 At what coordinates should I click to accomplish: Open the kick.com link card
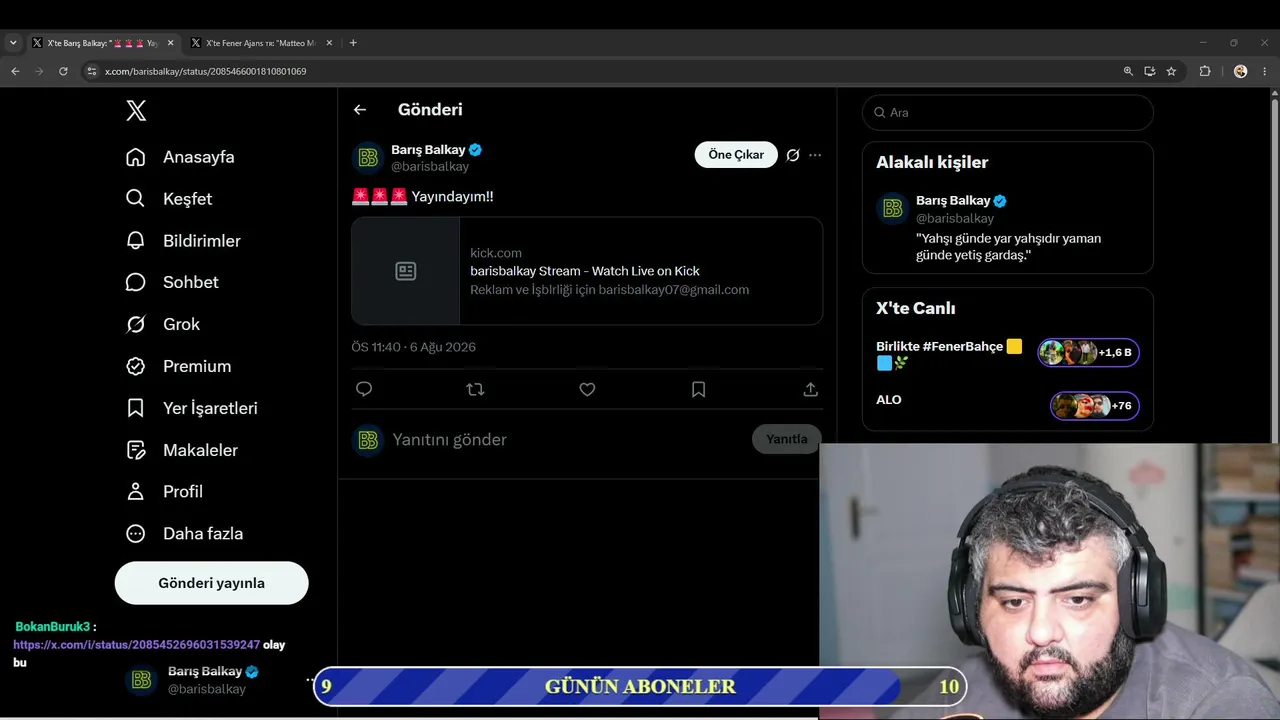click(x=587, y=271)
